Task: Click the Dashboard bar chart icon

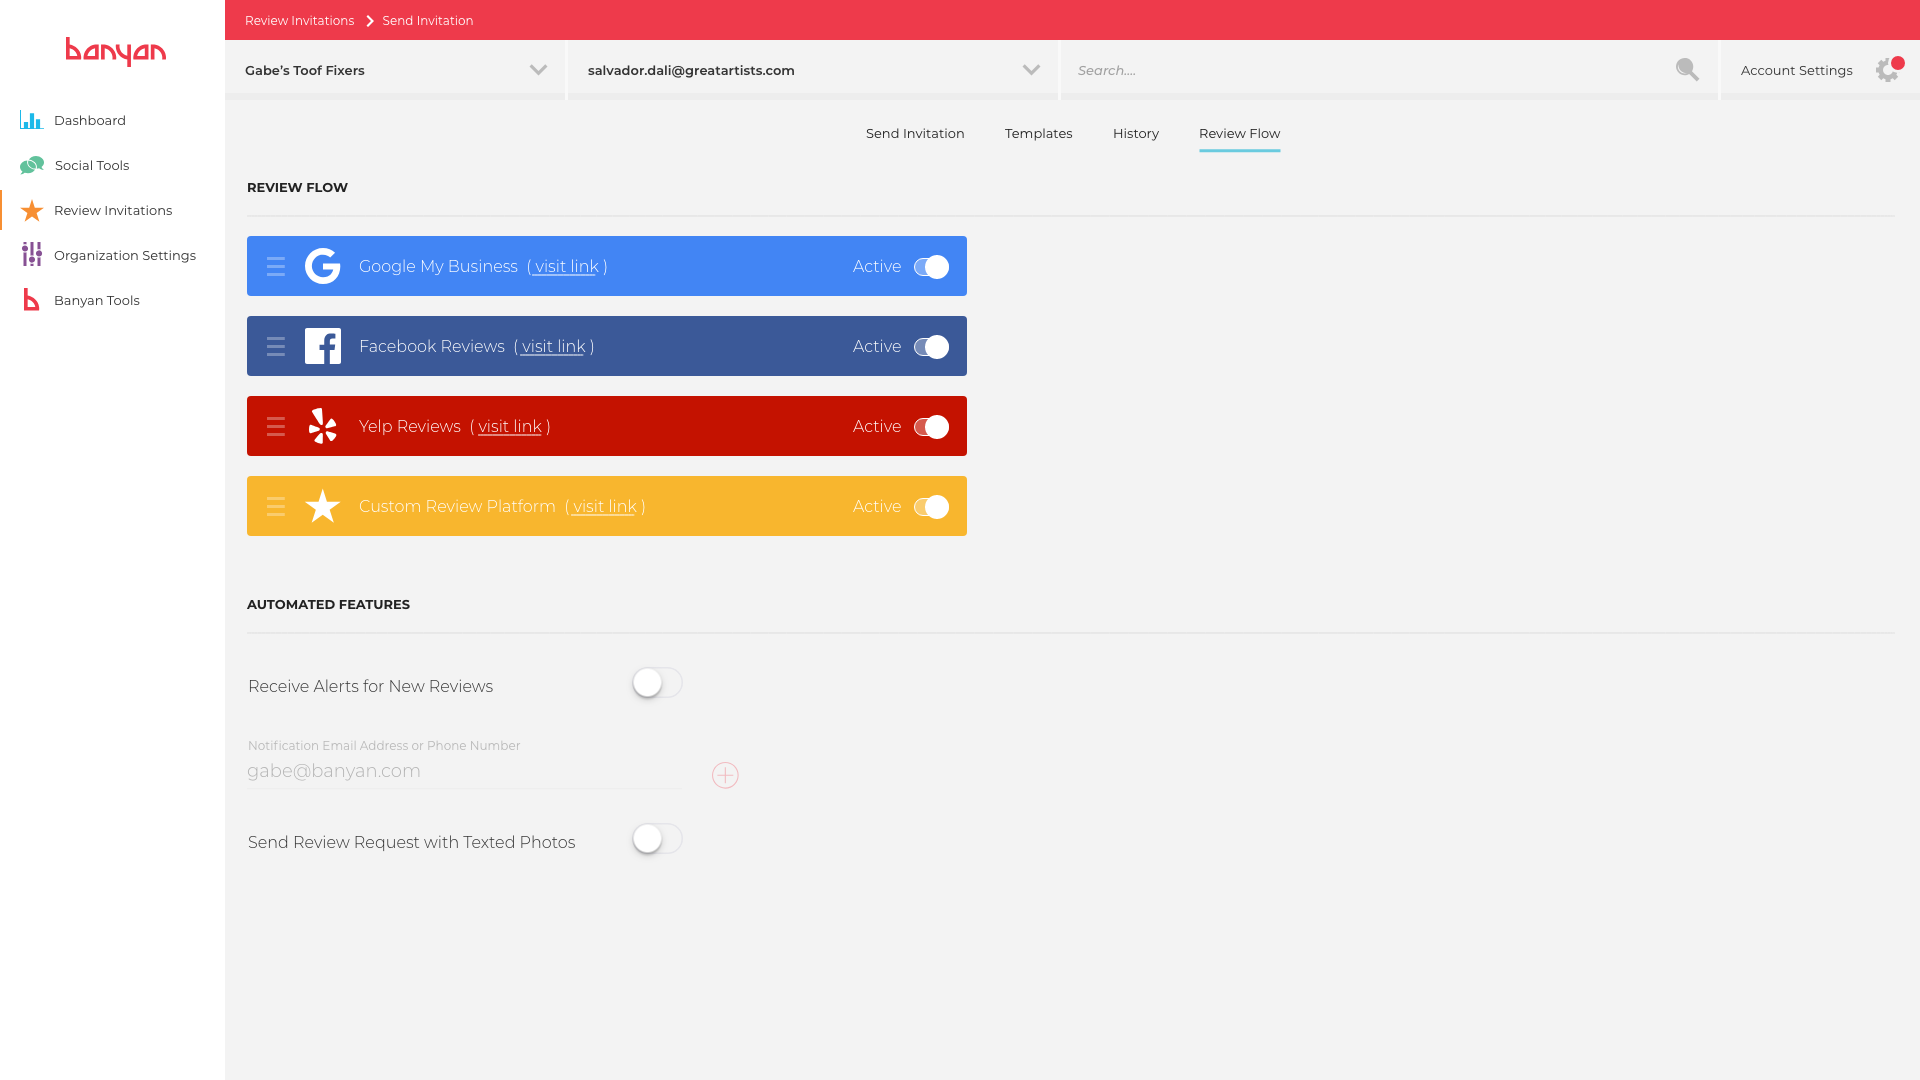Action: [x=31, y=120]
